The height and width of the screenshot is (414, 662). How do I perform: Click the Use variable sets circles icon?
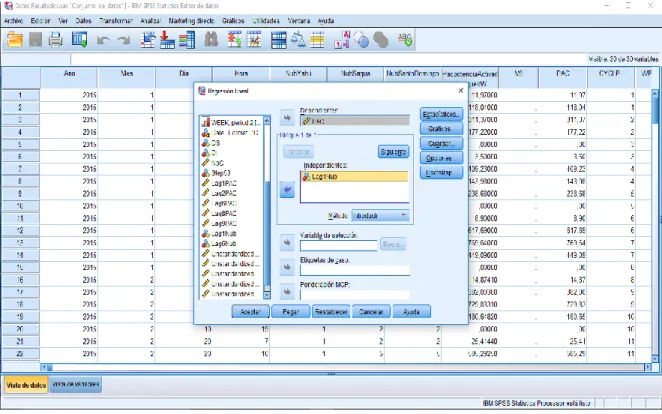[x=361, y=40]
